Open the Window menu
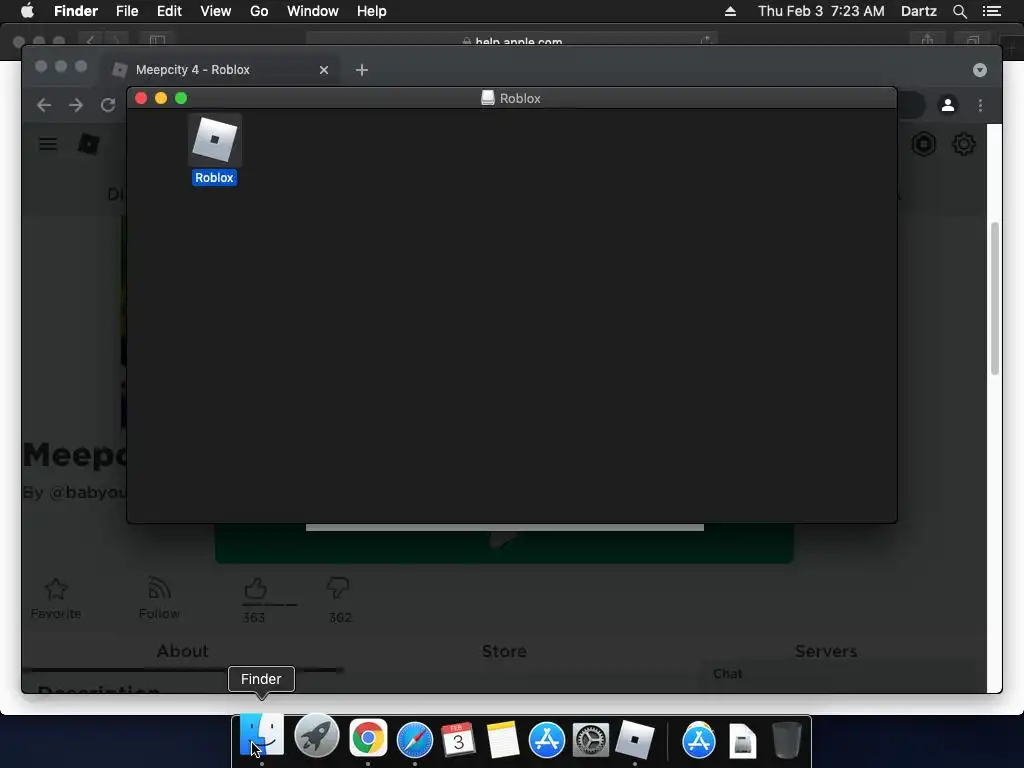 coord(313,11)
